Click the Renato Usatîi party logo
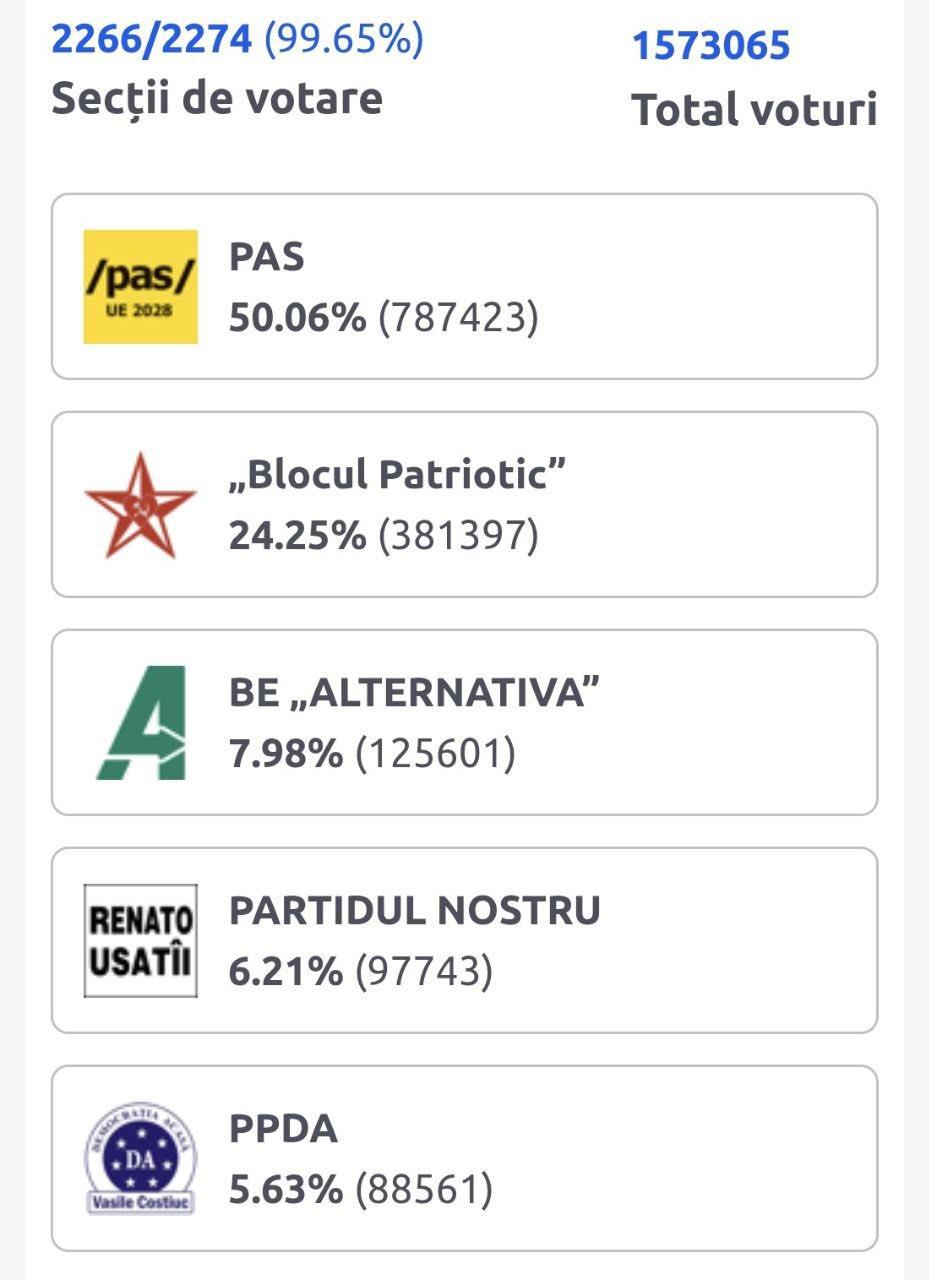 click(x=140, y=940)
